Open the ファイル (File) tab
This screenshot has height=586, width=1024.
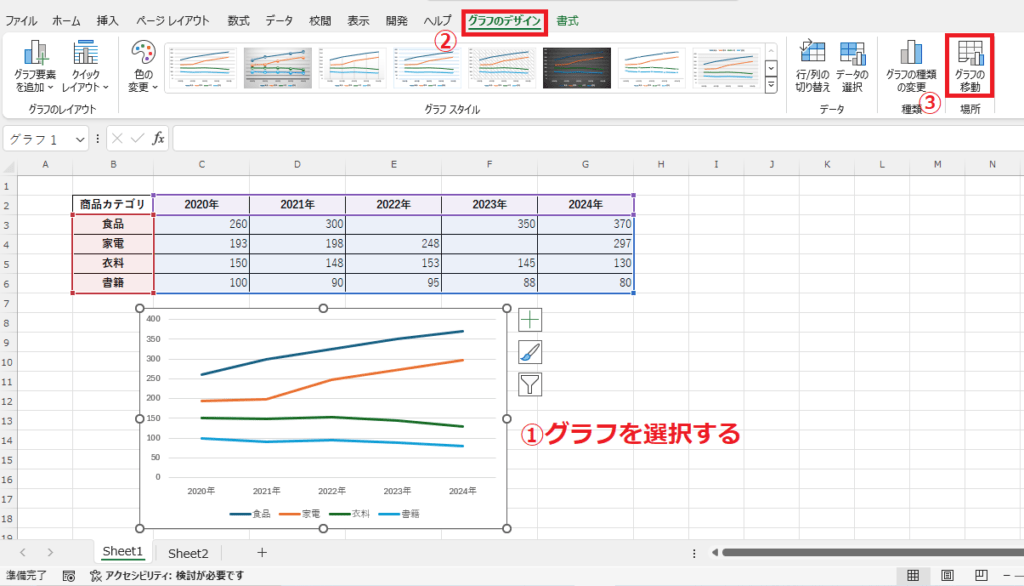(22, 21)
